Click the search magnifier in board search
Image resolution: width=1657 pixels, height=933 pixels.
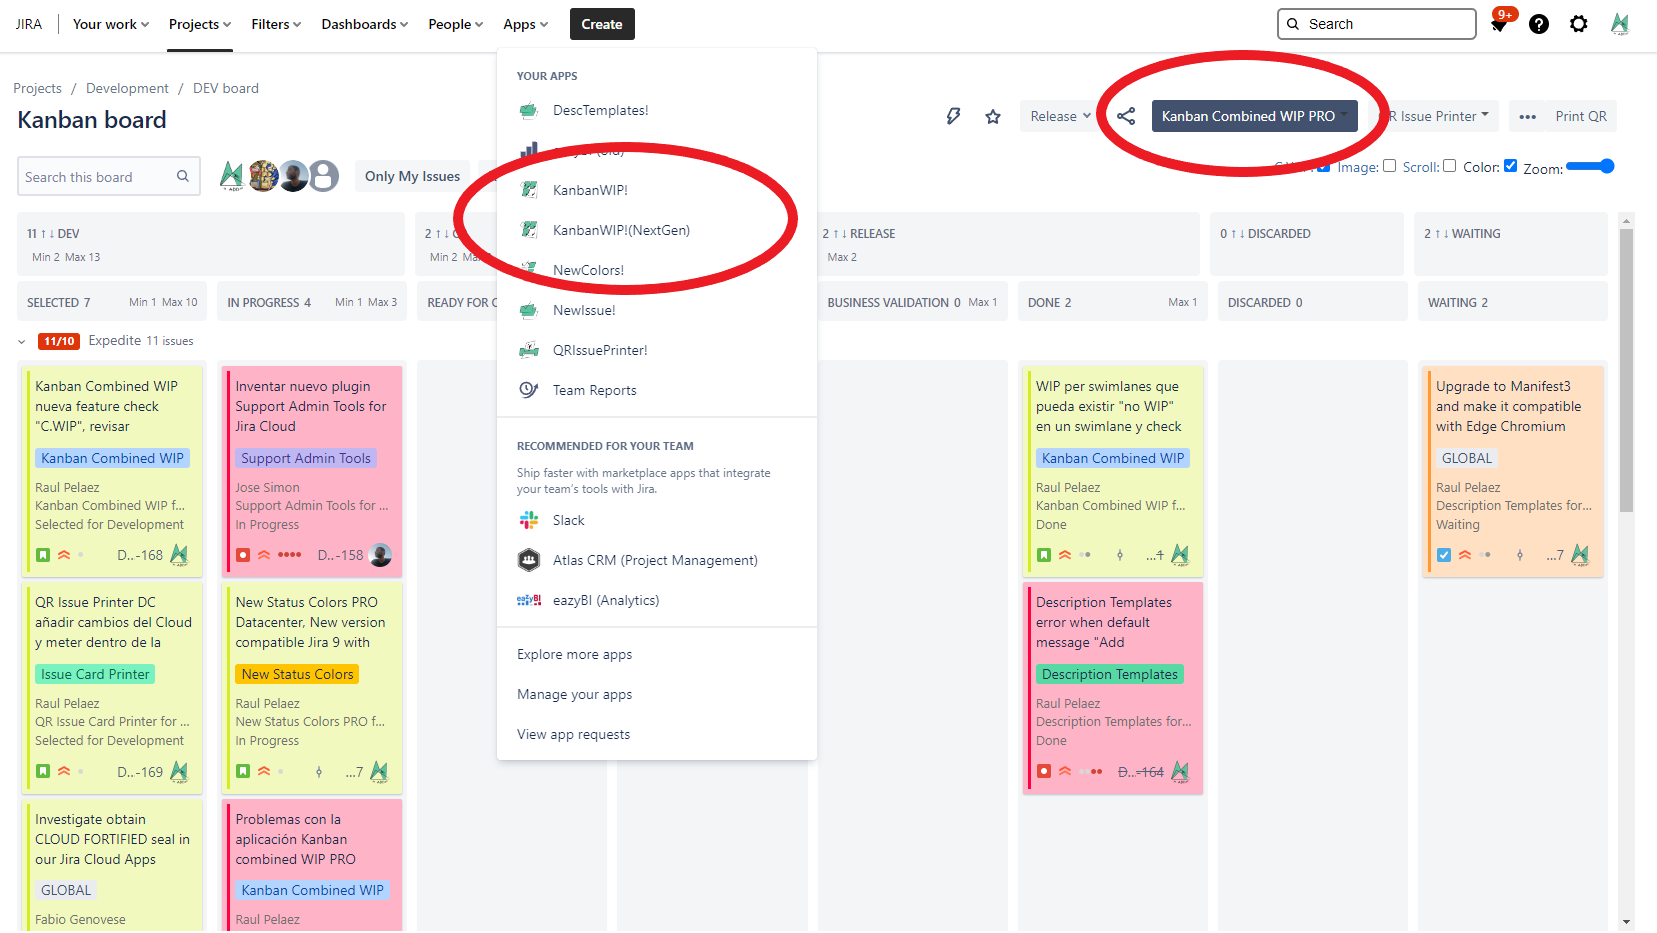point(183,177)
